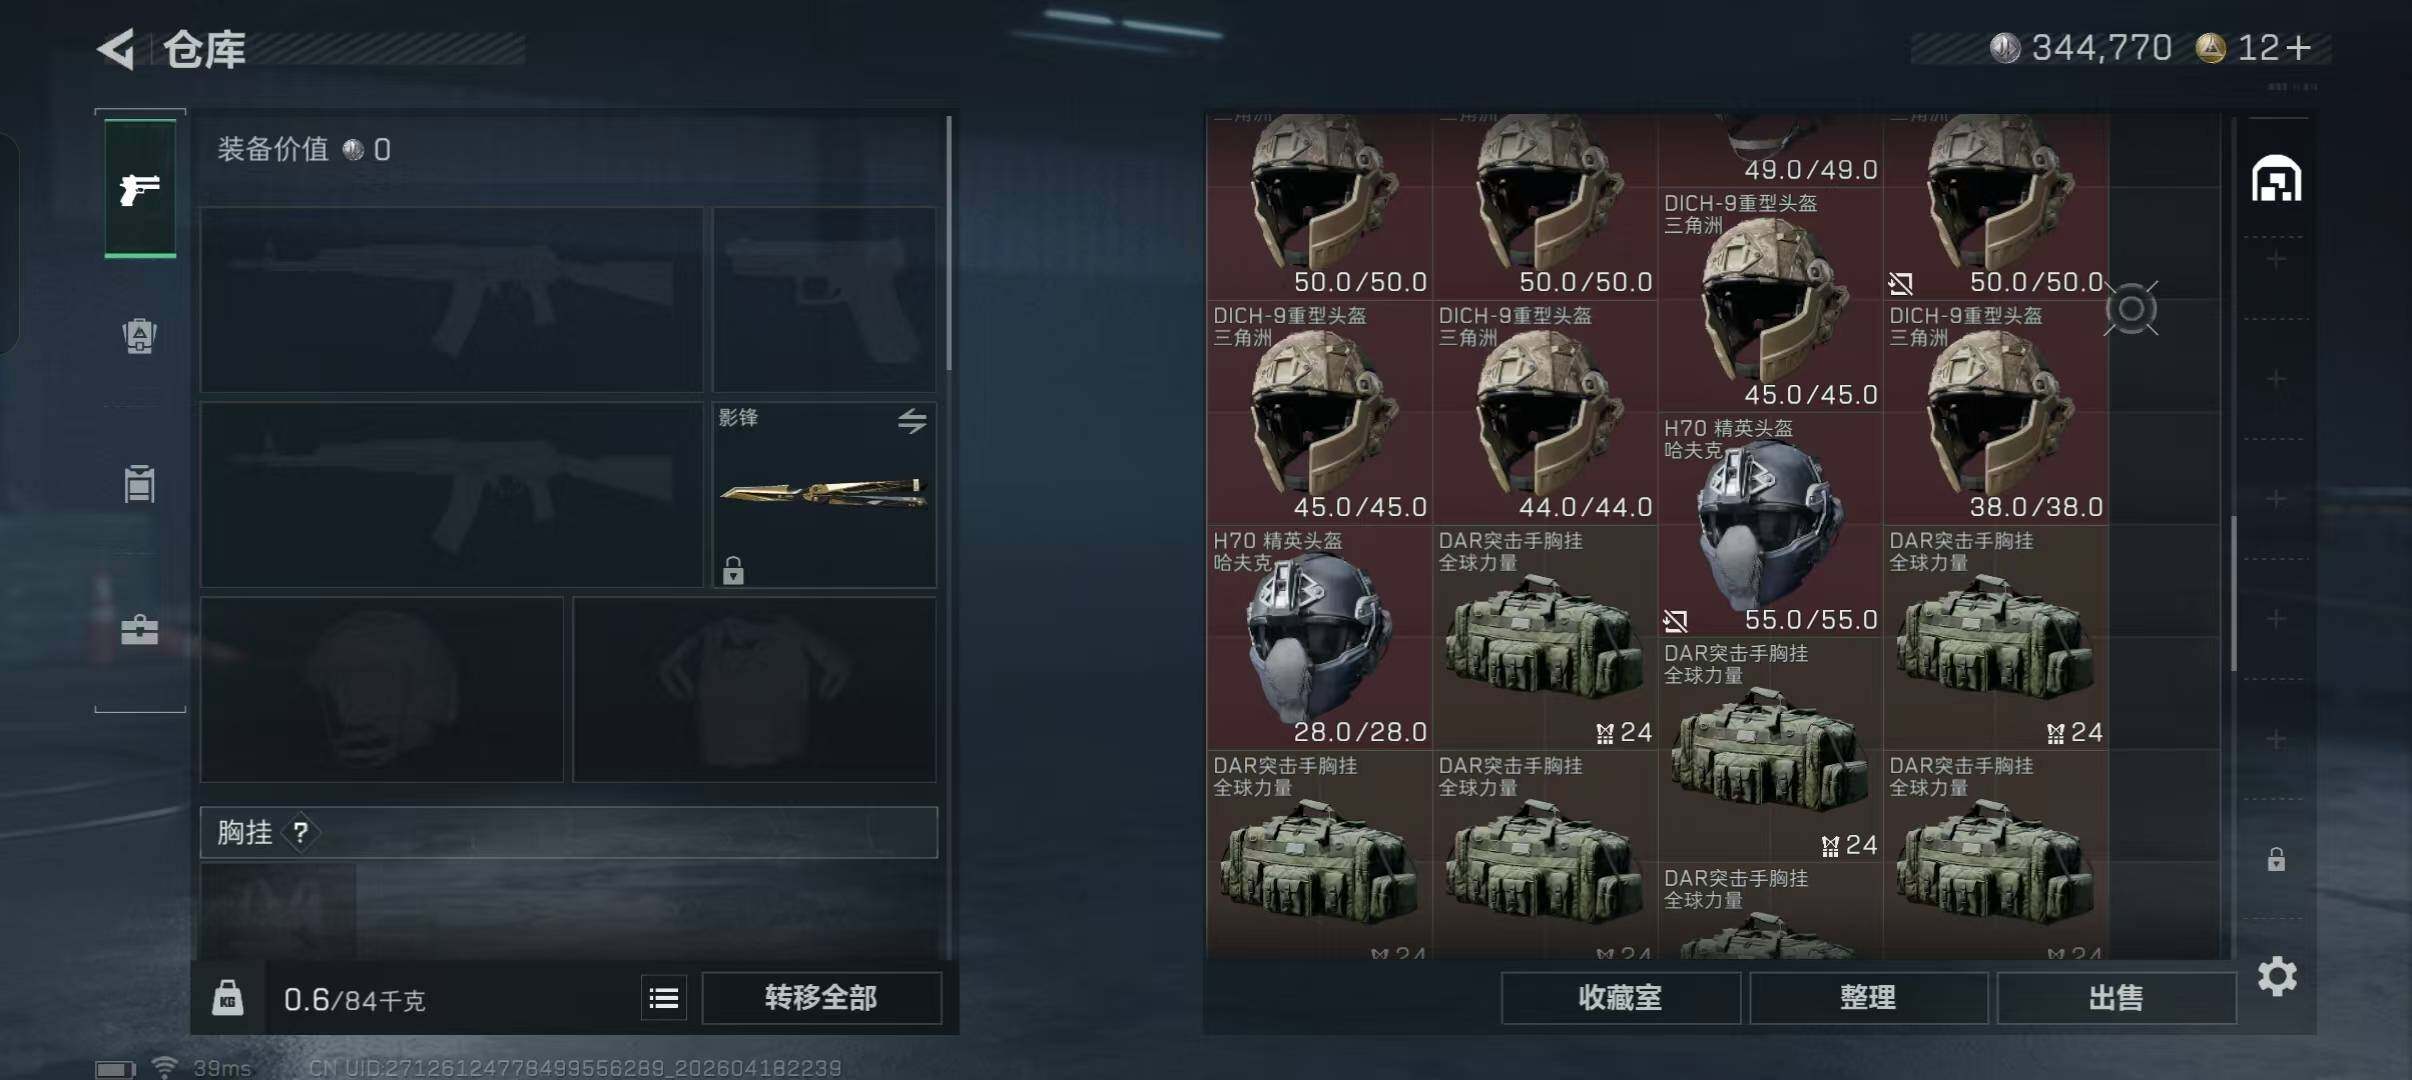The width and height of the screenshot is (2412, 1080).
Task: Expand the first empty stash slot plus
Action: point(2276,260)
